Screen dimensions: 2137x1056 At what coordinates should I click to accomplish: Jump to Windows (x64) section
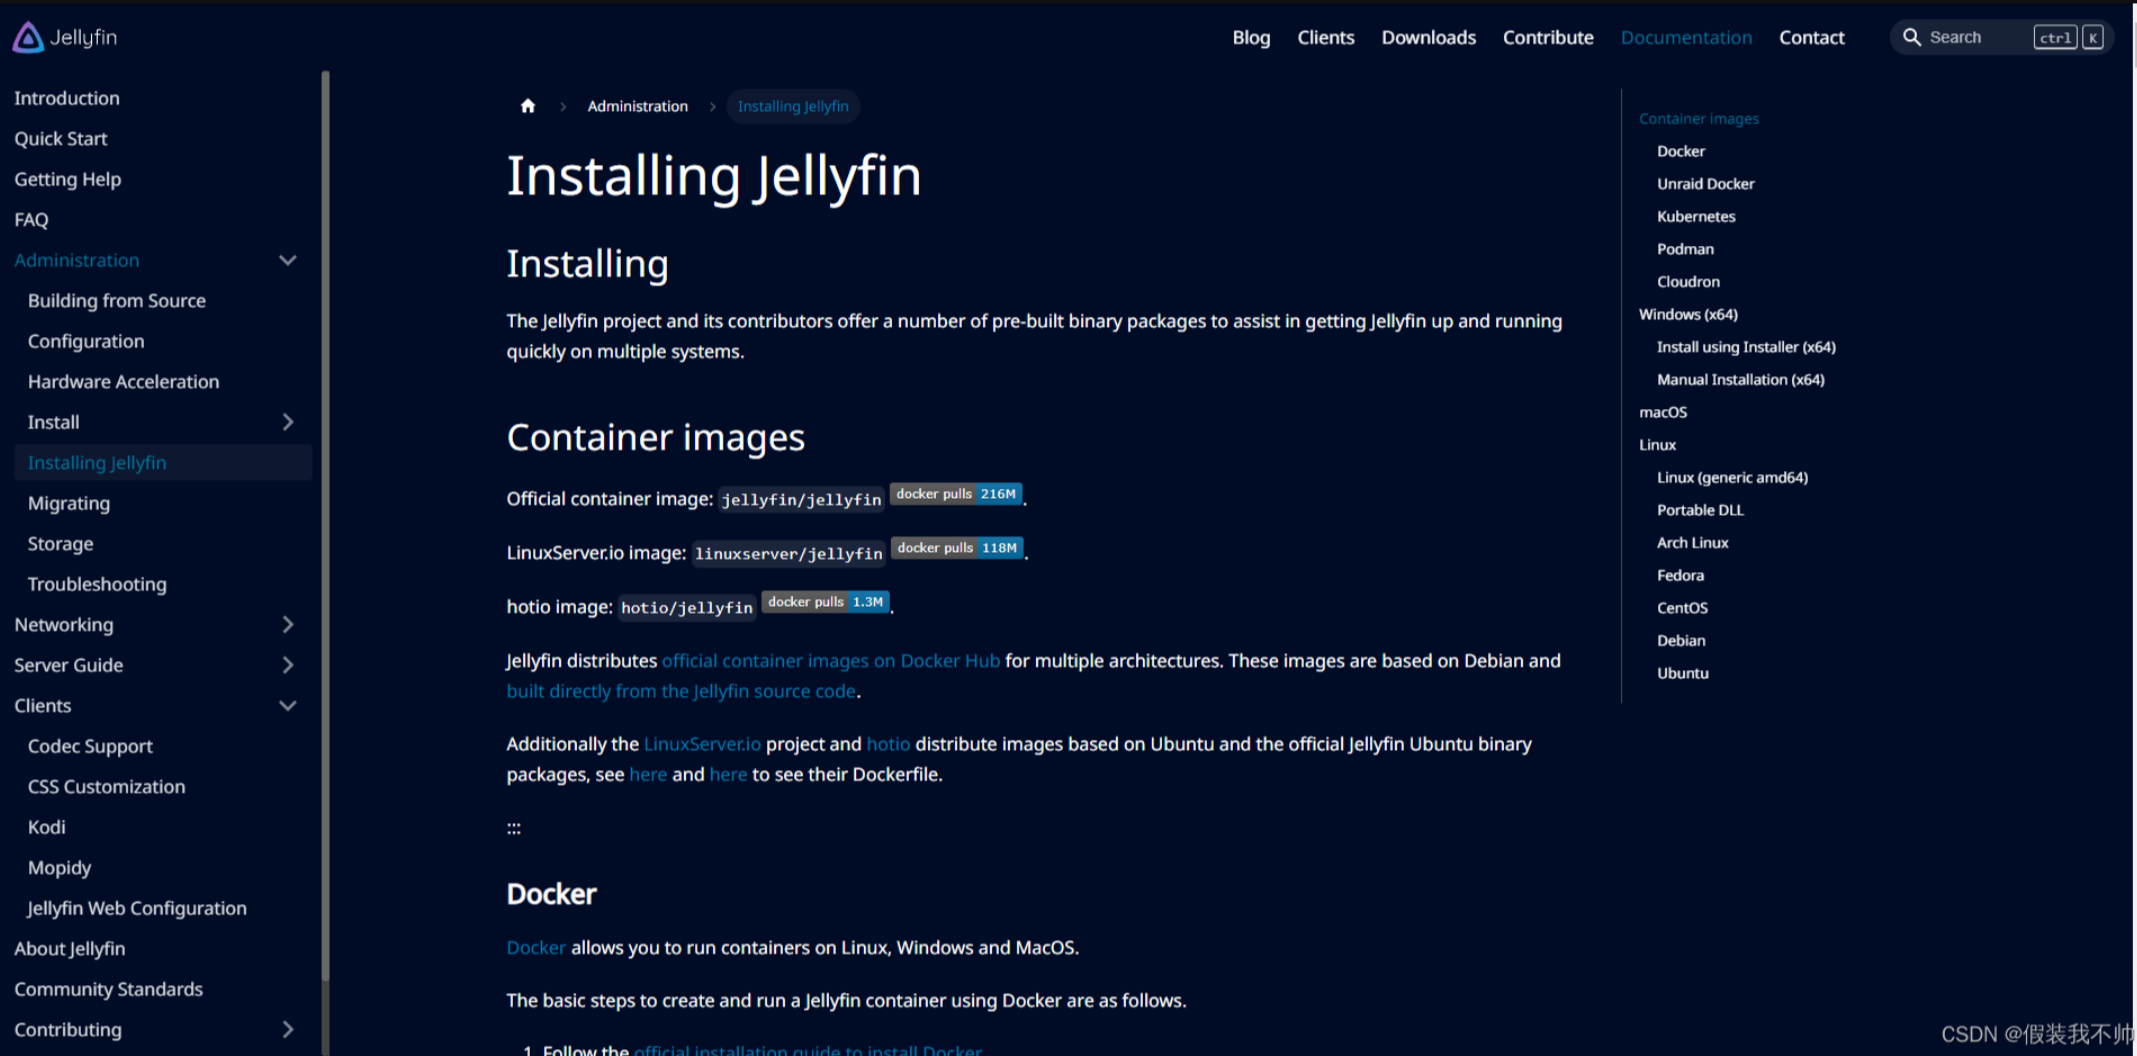1689,314
